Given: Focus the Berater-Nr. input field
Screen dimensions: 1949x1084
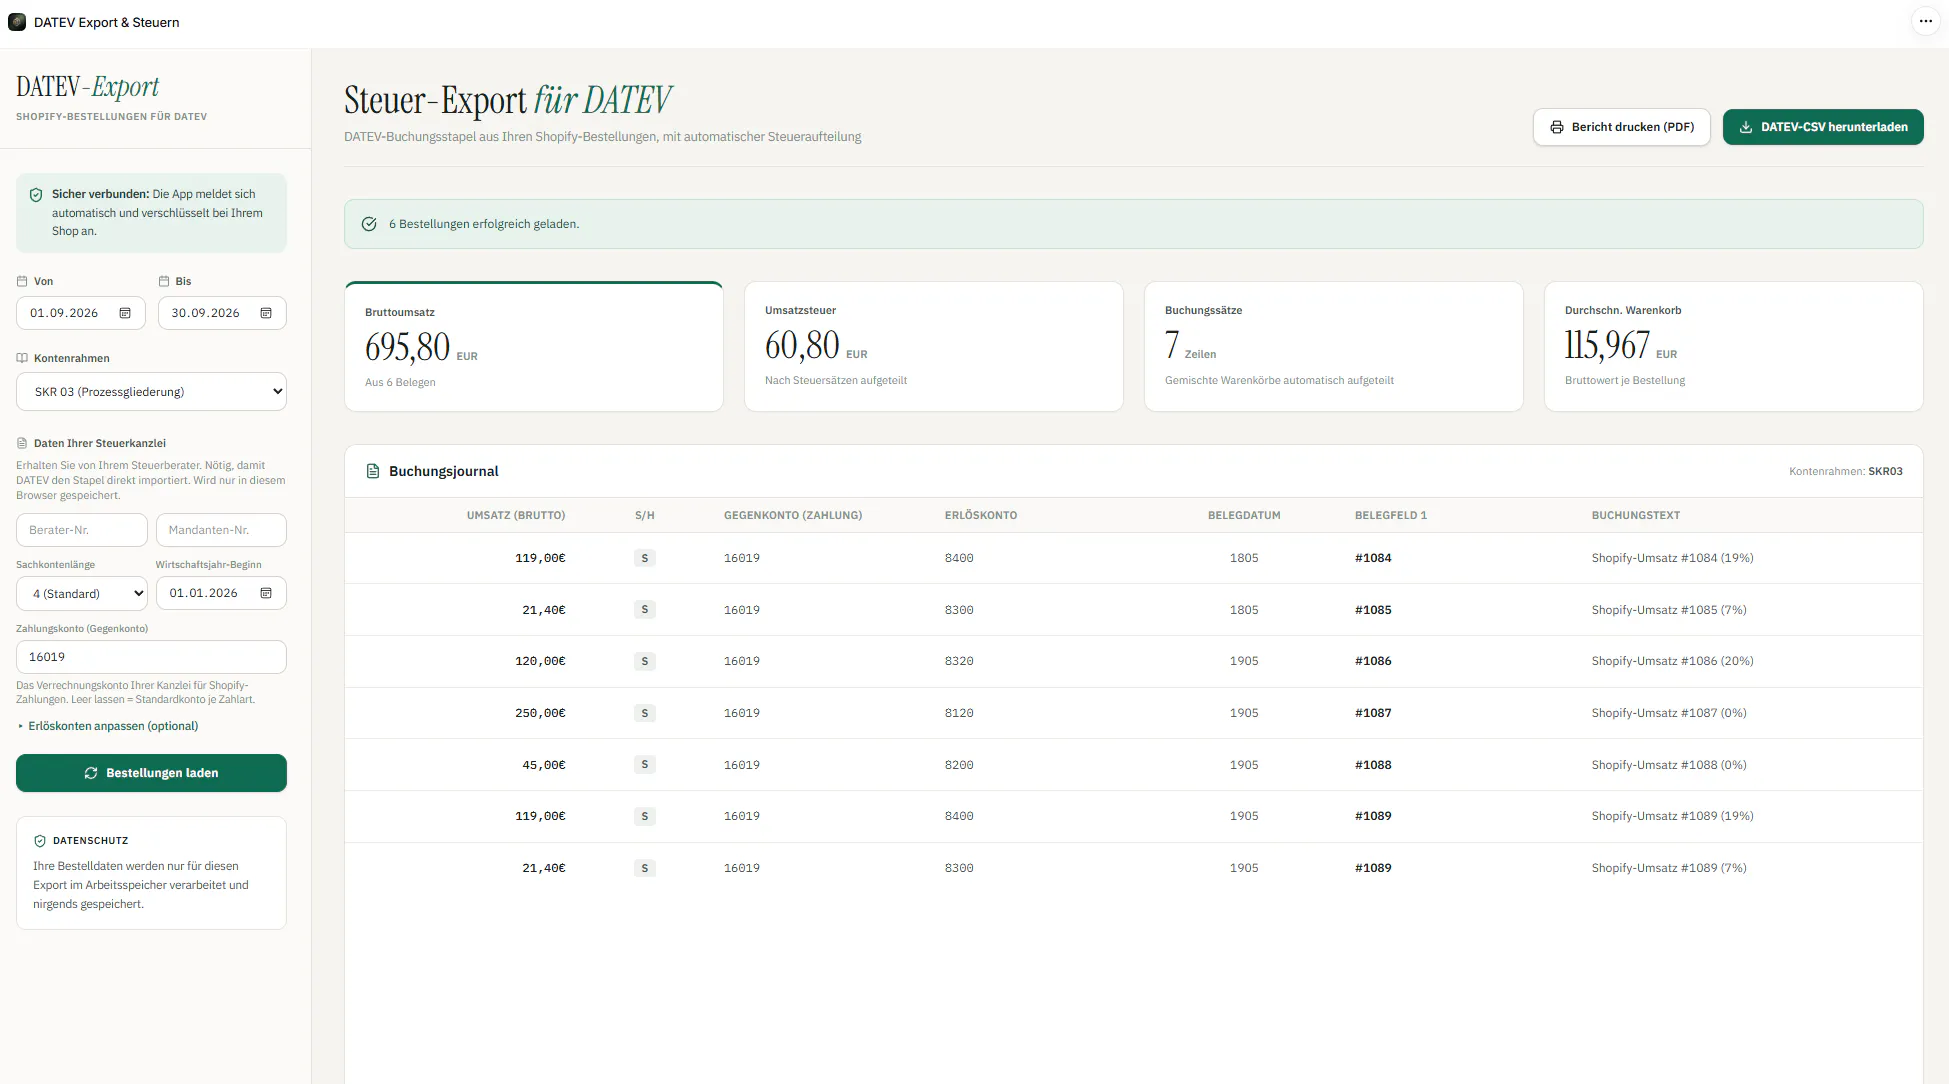Looking at the screenshot, I should tap(82, 530).
